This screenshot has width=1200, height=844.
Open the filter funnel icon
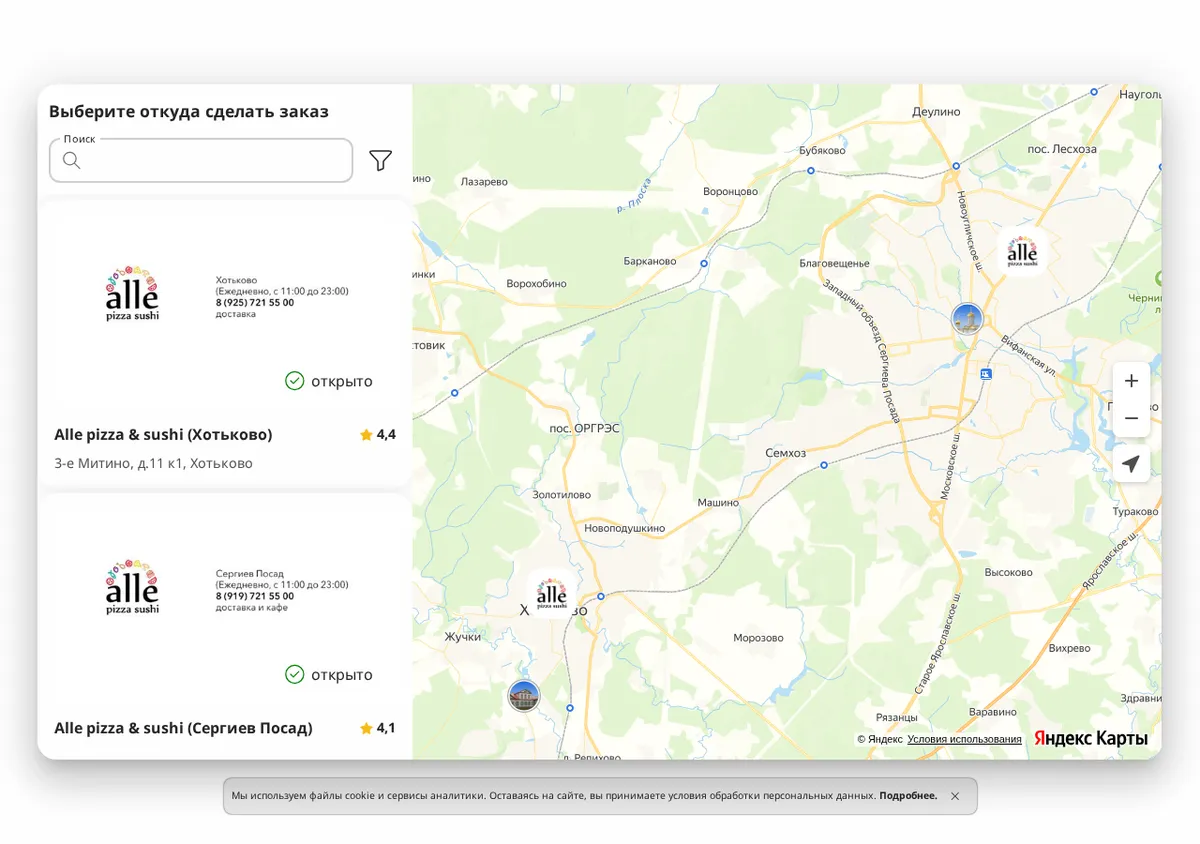(380, 160)
